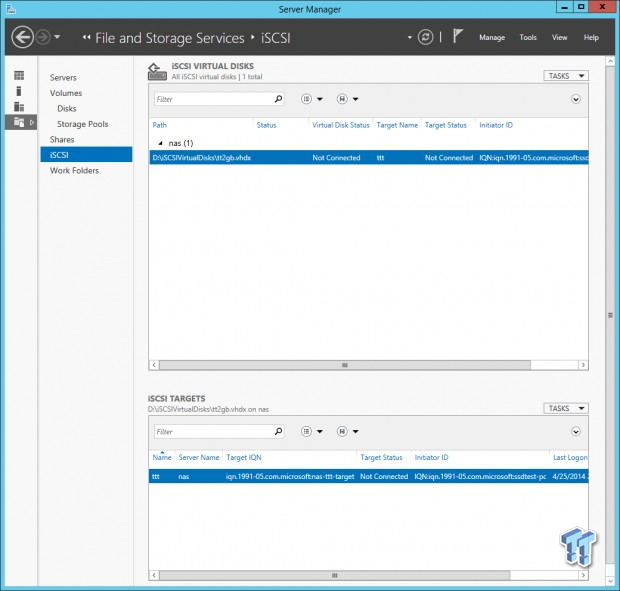Click right arrow of targets scrollbar

pos(583,575)
